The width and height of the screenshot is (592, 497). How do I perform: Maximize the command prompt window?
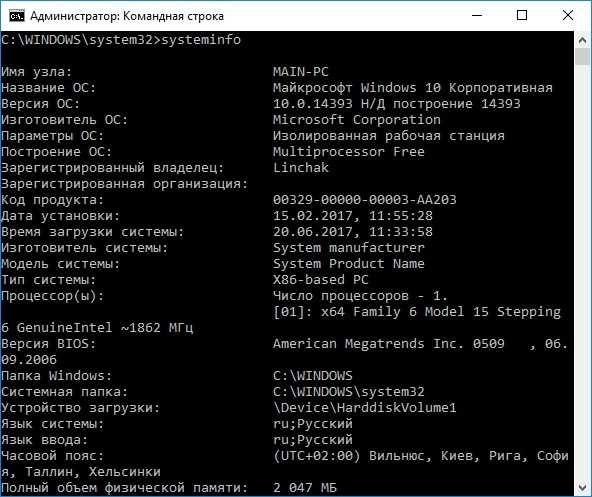coord(522,15)
